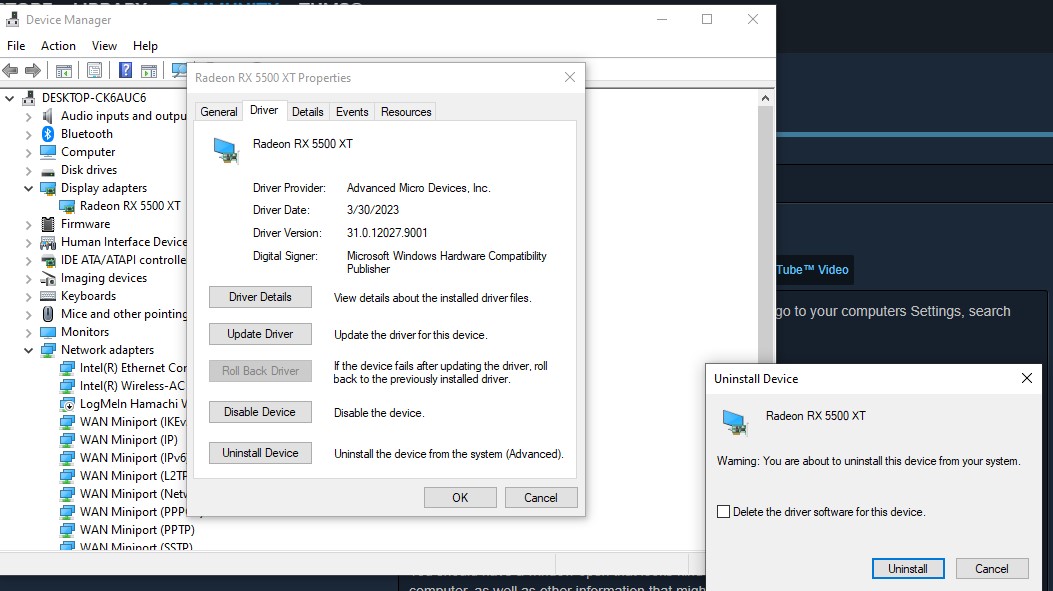
Task: Switch to the General tab
Action: [x=219, y=112]
